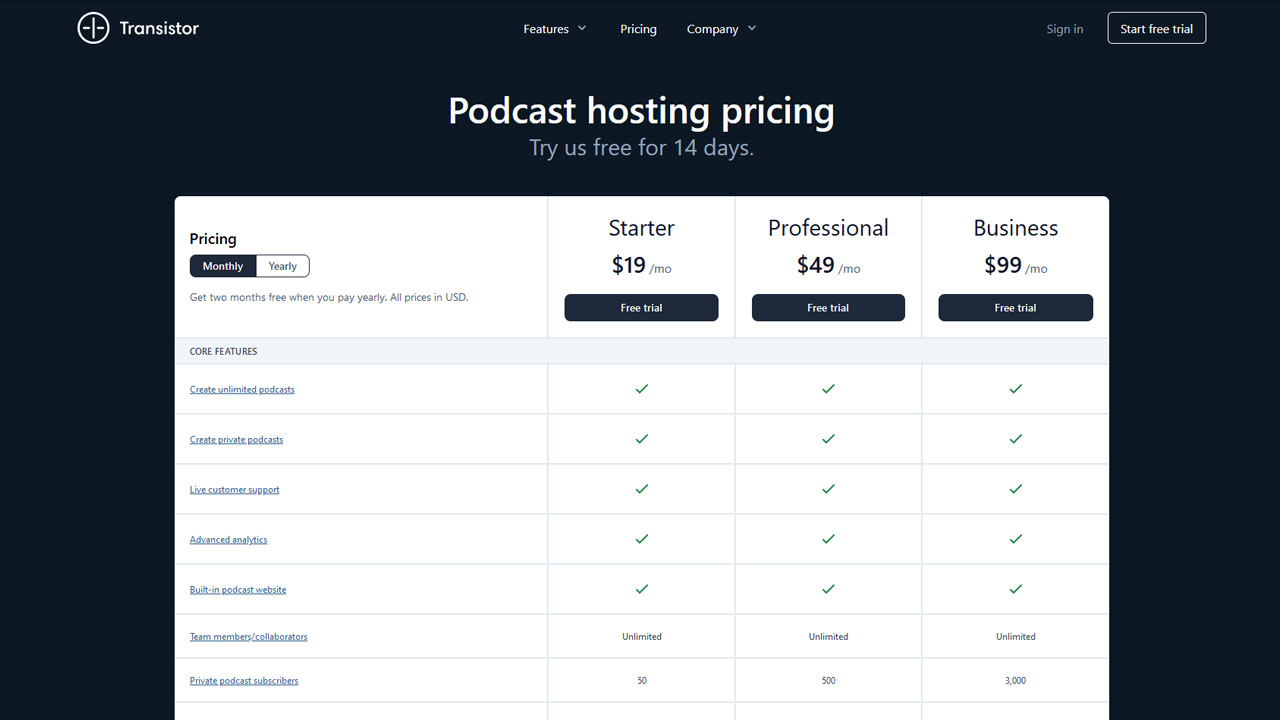The height and width of the screenshot is (720, 1280).
Task: Click the Transistor logo icon
Action: point(93,28)
